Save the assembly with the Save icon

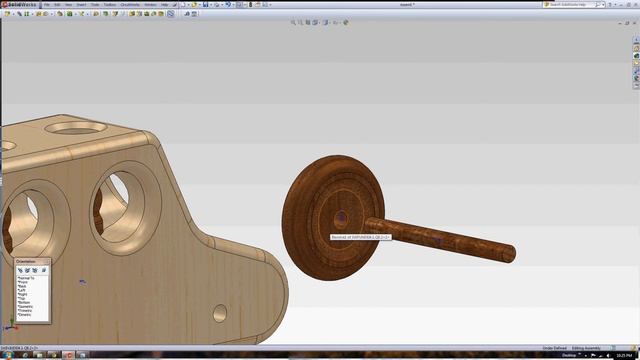[205, 5]
